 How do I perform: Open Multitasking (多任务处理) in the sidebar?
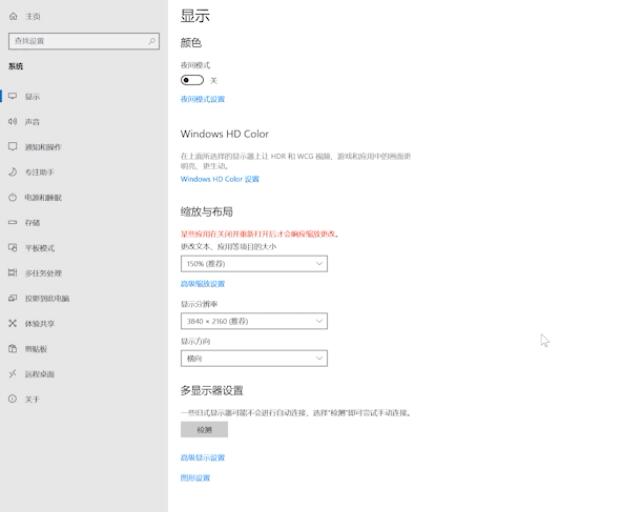pos(43,273)
